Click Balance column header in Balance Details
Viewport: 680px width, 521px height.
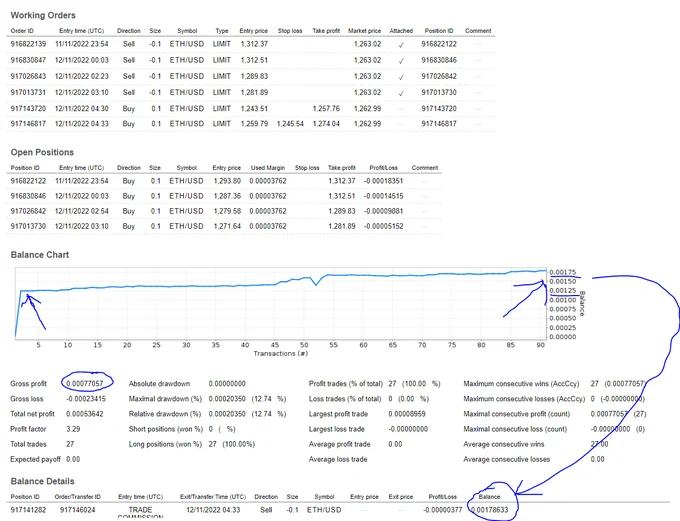489,497
